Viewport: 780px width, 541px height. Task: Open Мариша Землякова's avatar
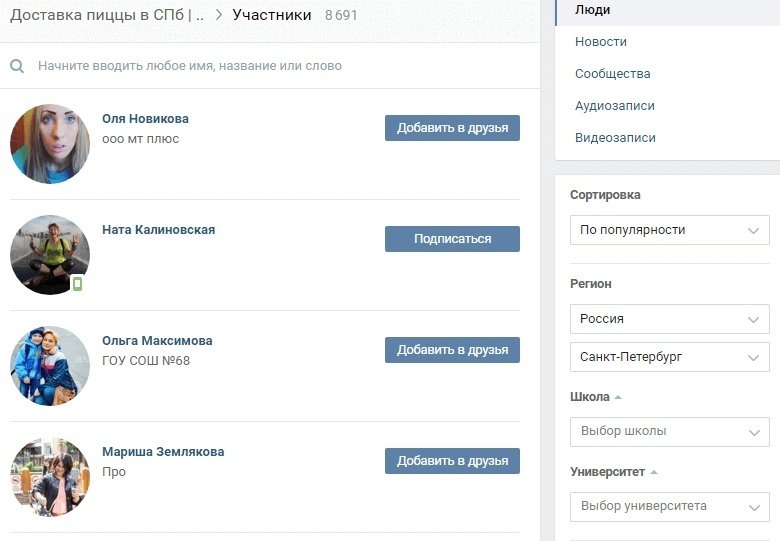click(50, 476)
